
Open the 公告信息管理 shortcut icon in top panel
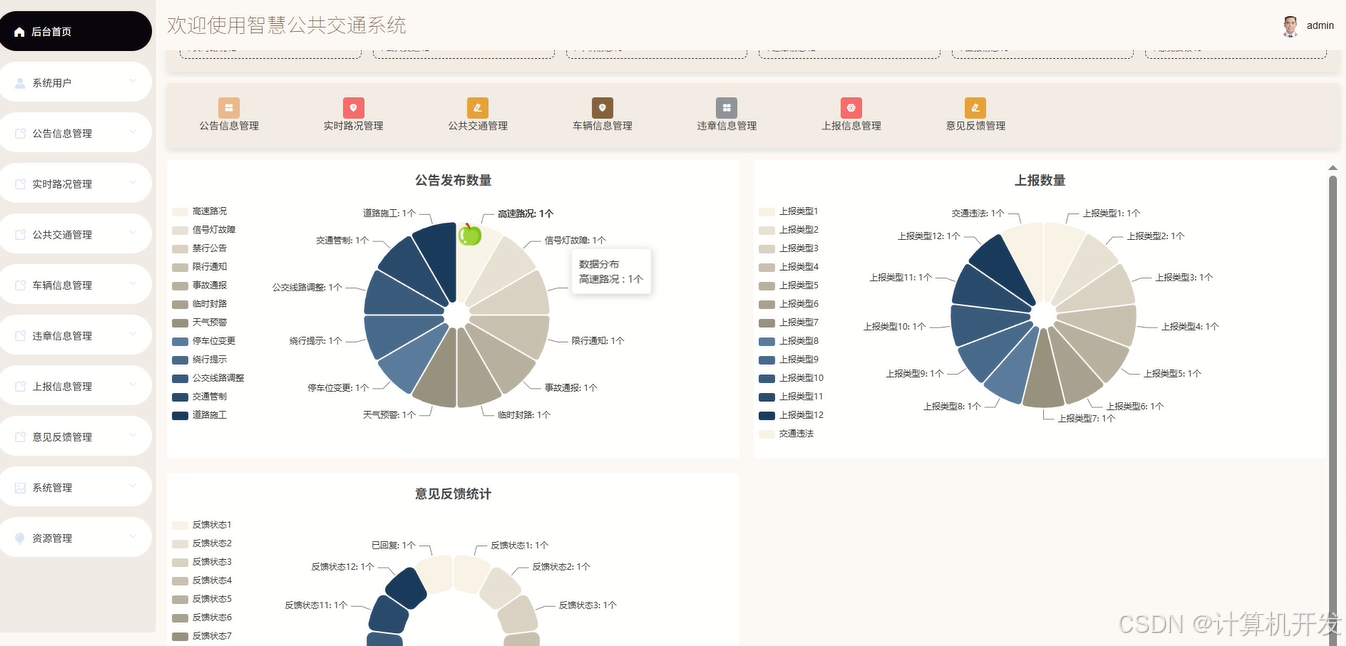(229, 108)
